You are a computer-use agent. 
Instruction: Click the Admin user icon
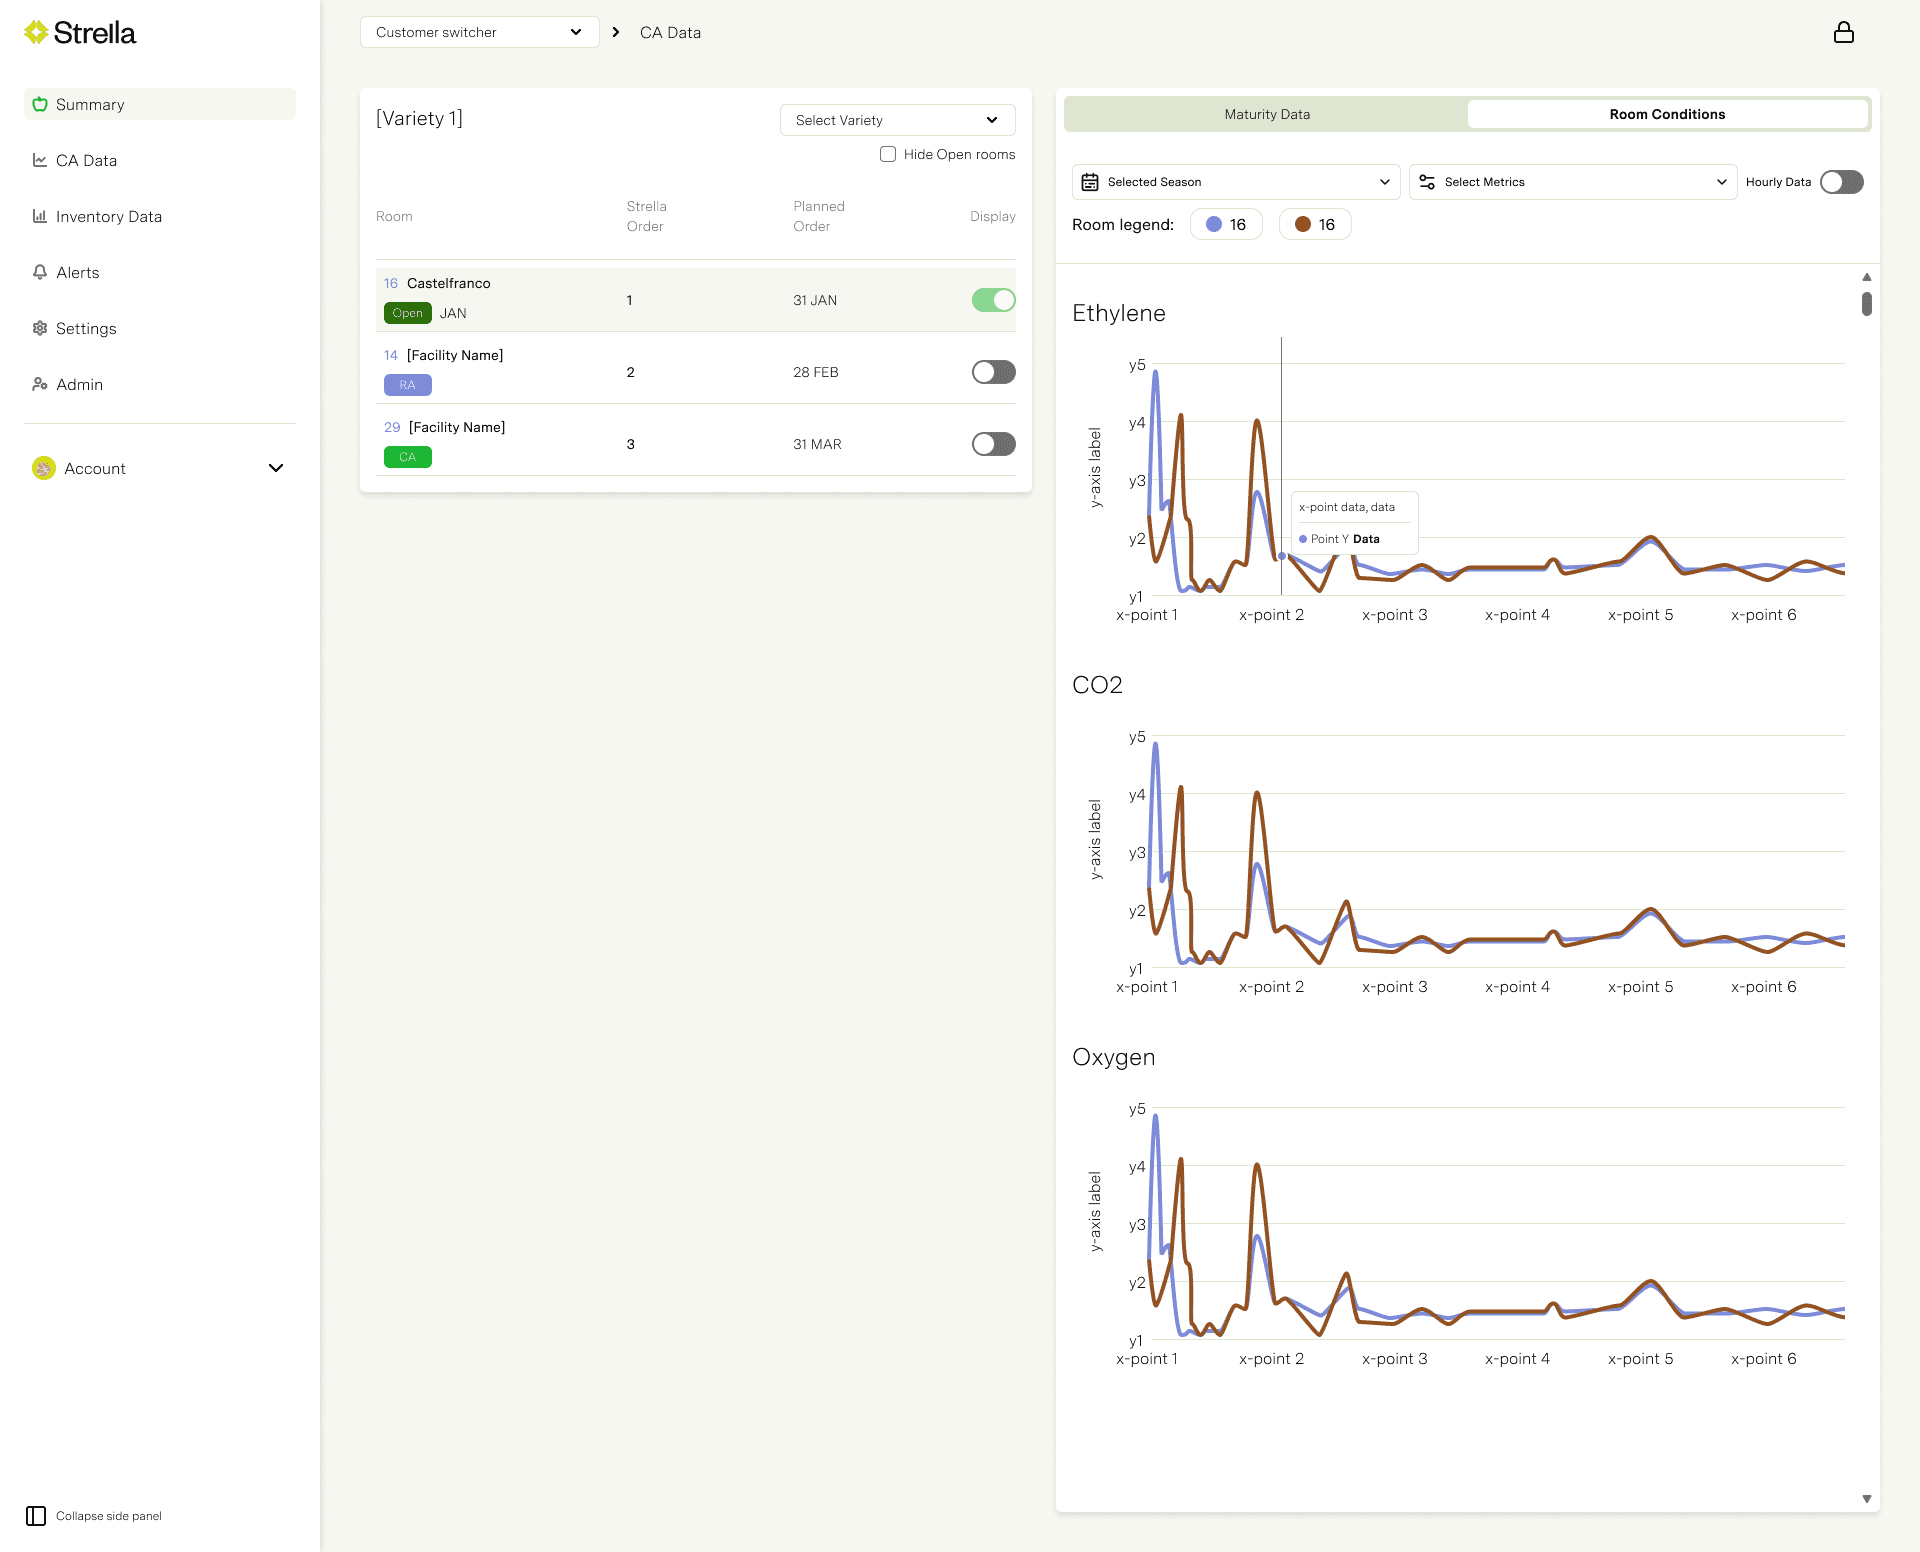[40, 384]
